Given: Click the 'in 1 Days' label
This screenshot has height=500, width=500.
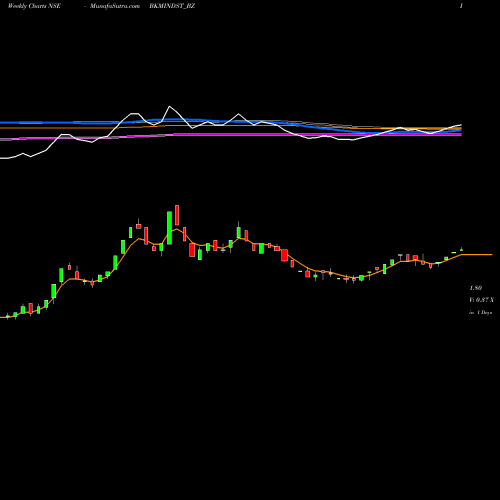Looking at the screenshot, I should point(481,313).
